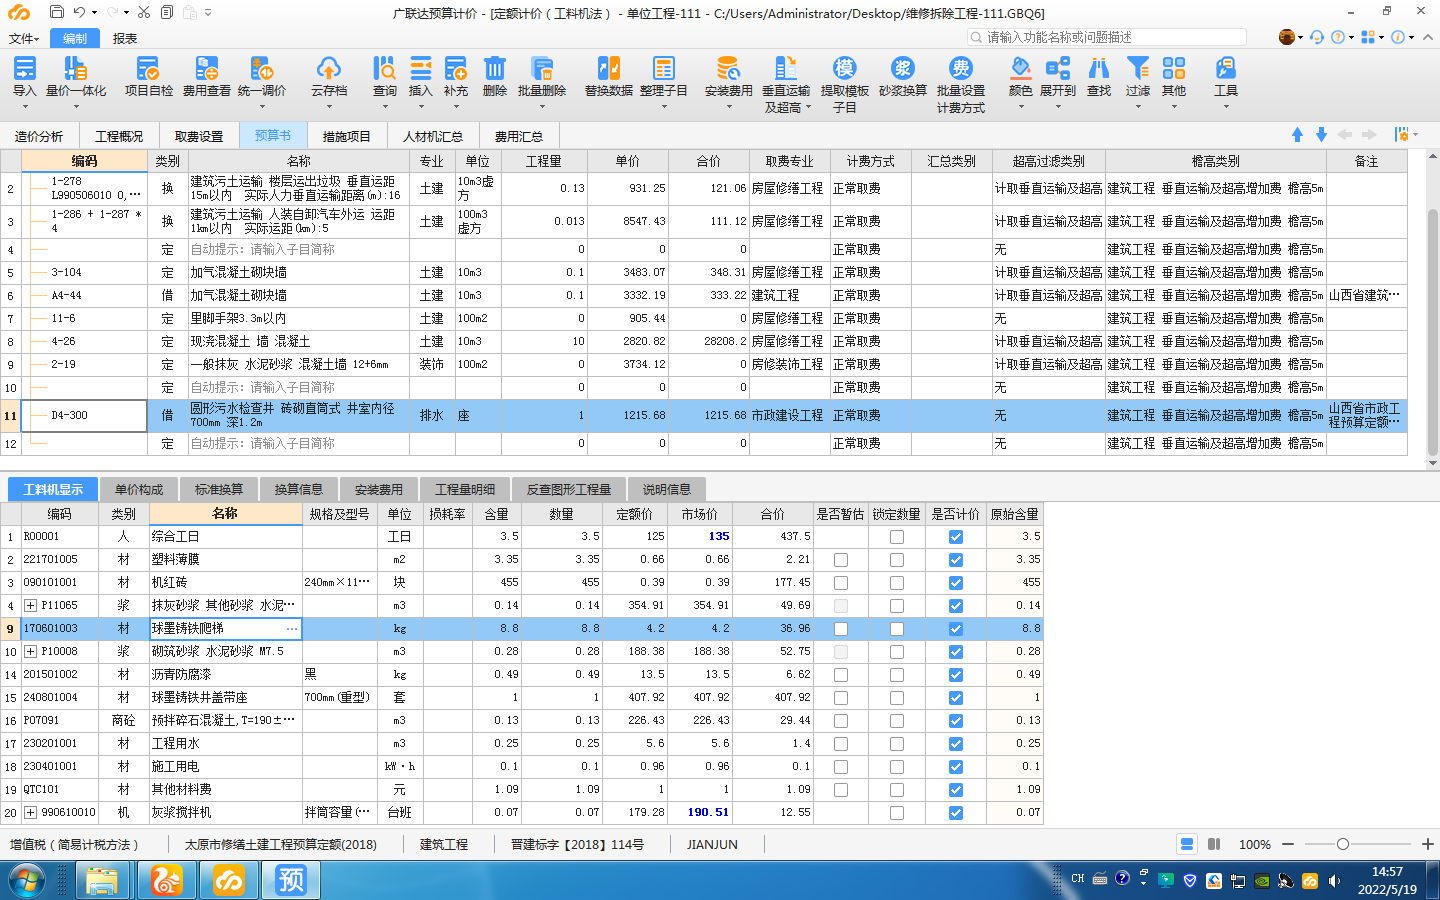Click the zoom-out minus button

coord(1288,844)
